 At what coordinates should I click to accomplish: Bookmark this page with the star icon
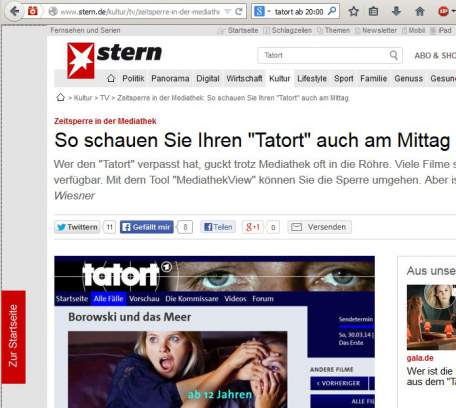click(x=354, y=12)
